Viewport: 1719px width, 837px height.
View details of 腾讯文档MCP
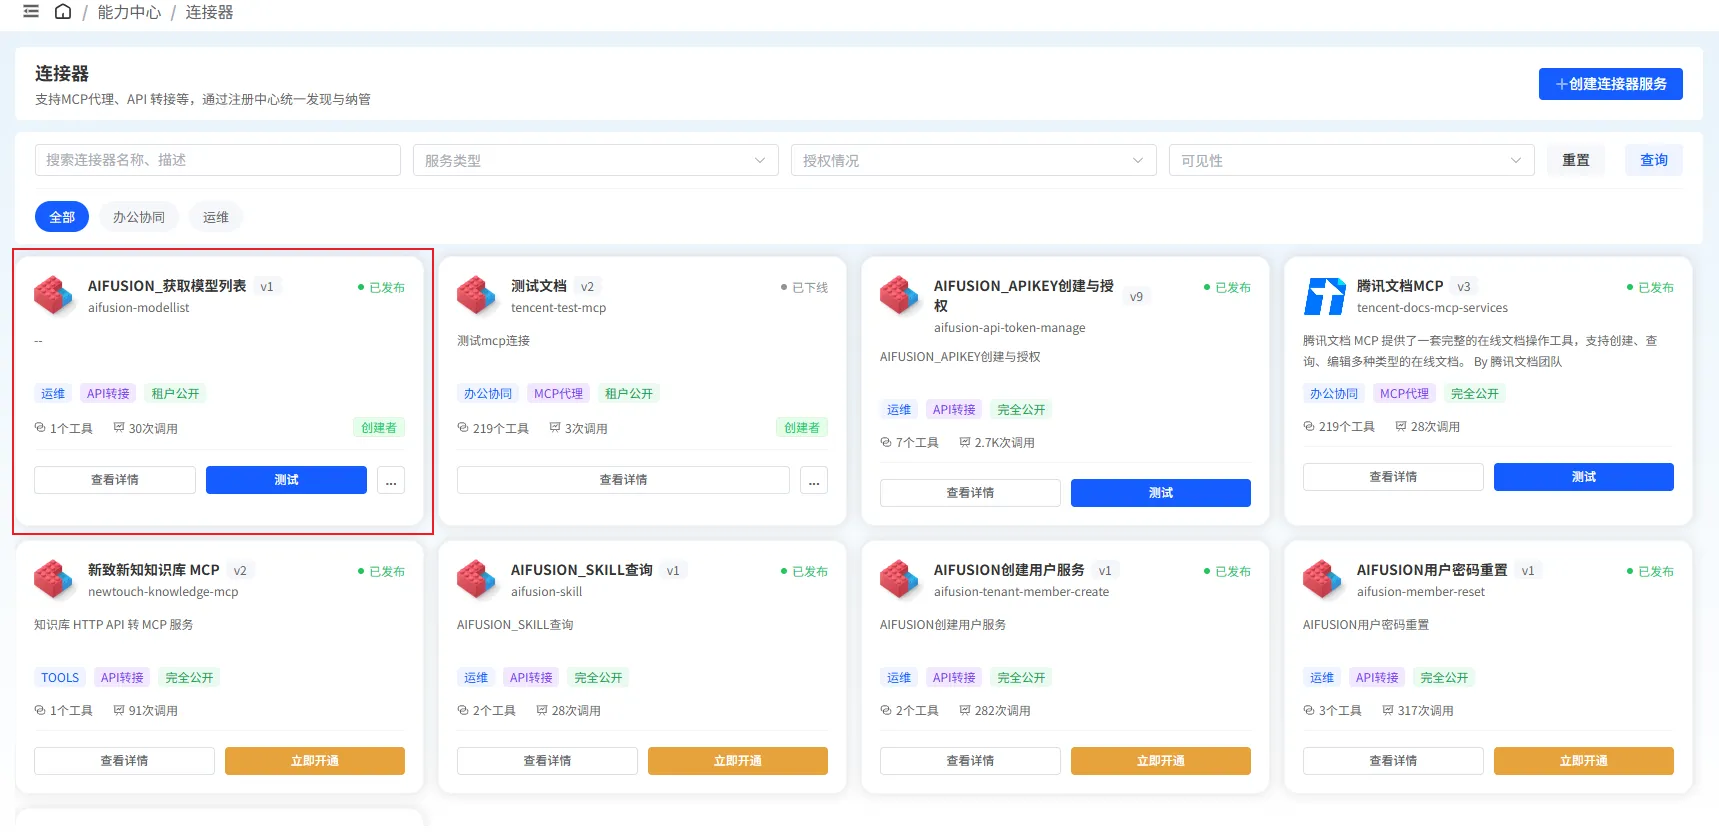1393,477
